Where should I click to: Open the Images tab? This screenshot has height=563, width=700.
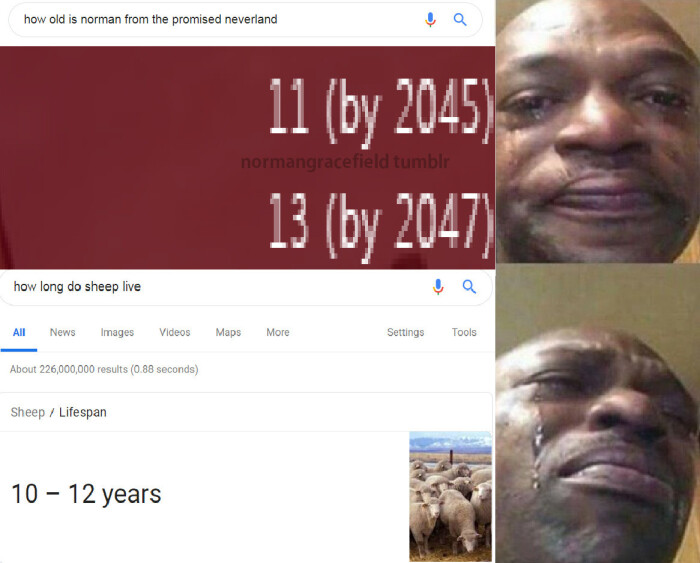(x=117, y=332)
